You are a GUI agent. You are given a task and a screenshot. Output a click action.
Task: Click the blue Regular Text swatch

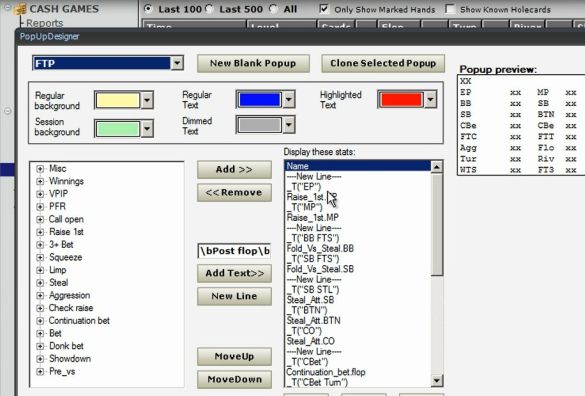(x=260, y=100)
